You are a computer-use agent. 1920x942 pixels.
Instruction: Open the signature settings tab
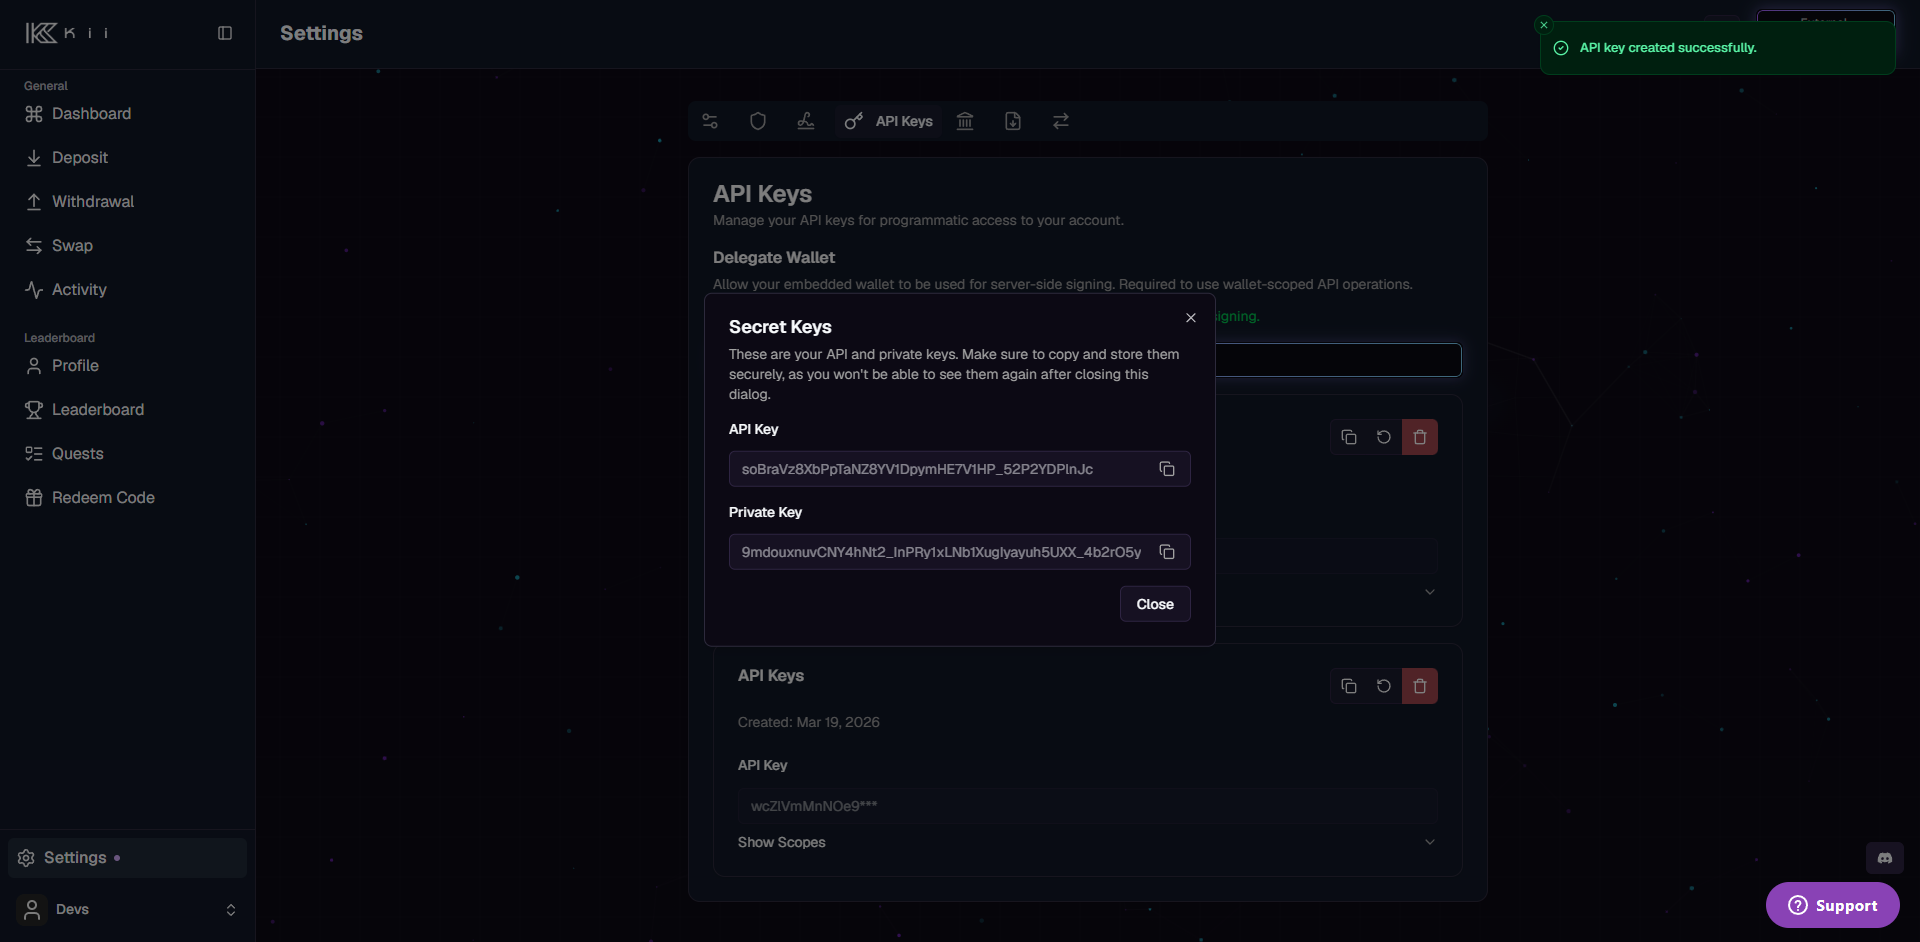coord(806,121)
